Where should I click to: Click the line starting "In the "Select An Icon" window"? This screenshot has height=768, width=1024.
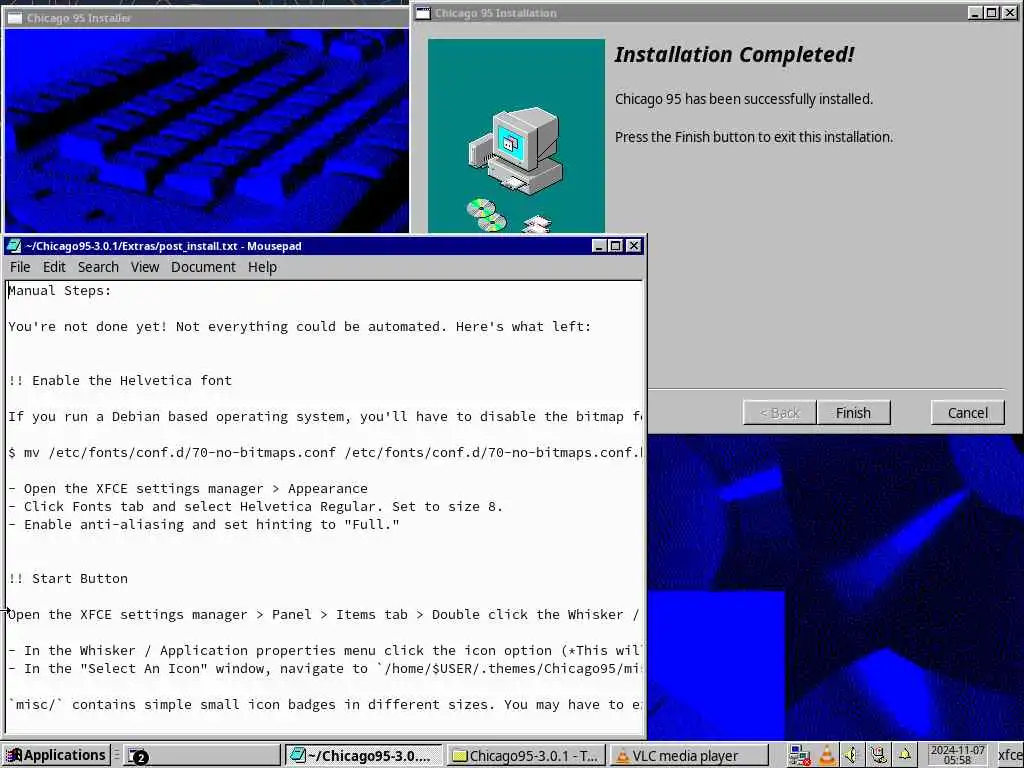[325, 669]
